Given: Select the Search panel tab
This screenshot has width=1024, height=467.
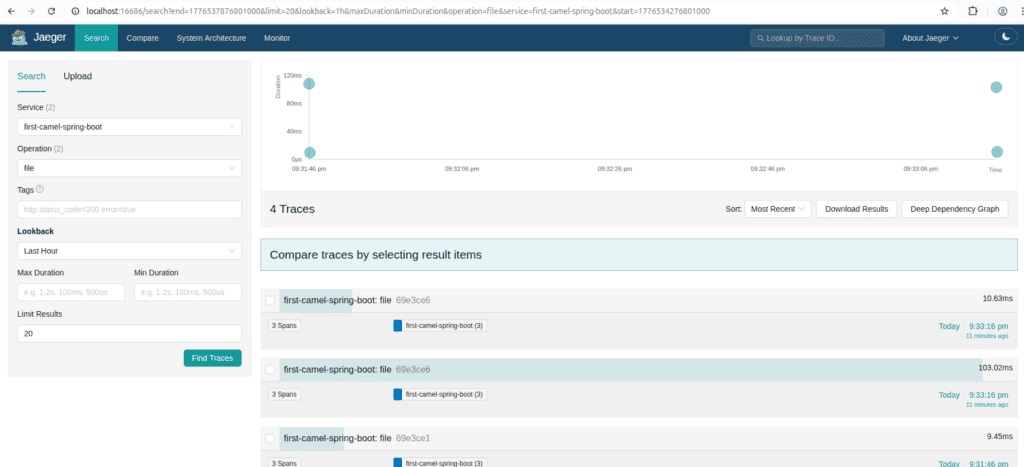Looking at the screenshot, I should pos(31,76).
